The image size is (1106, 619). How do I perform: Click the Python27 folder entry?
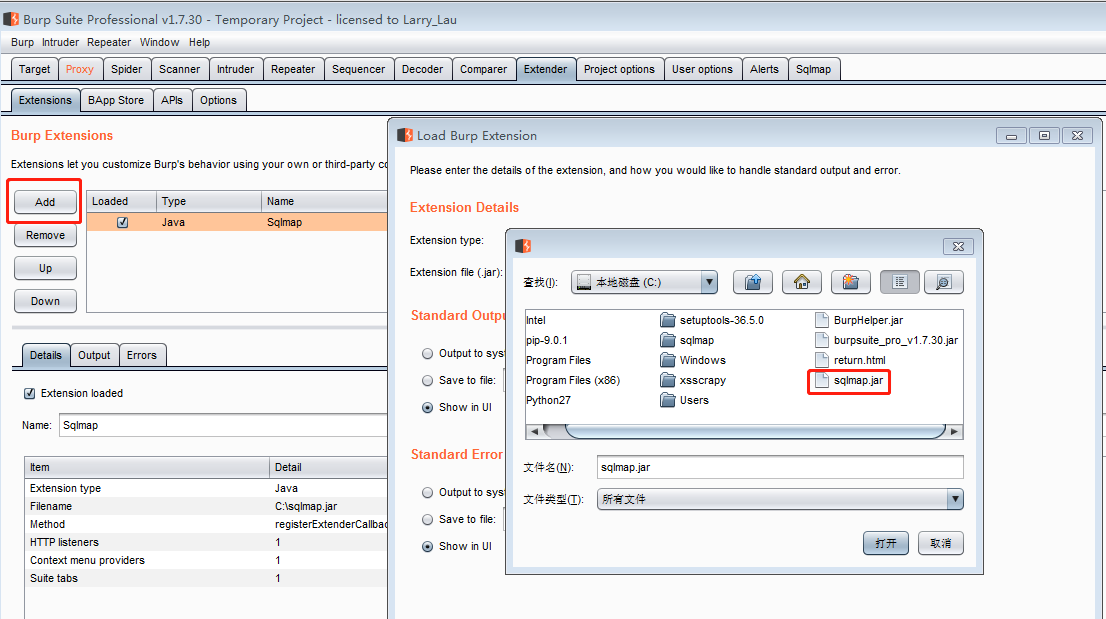click(x=548, y=400)
